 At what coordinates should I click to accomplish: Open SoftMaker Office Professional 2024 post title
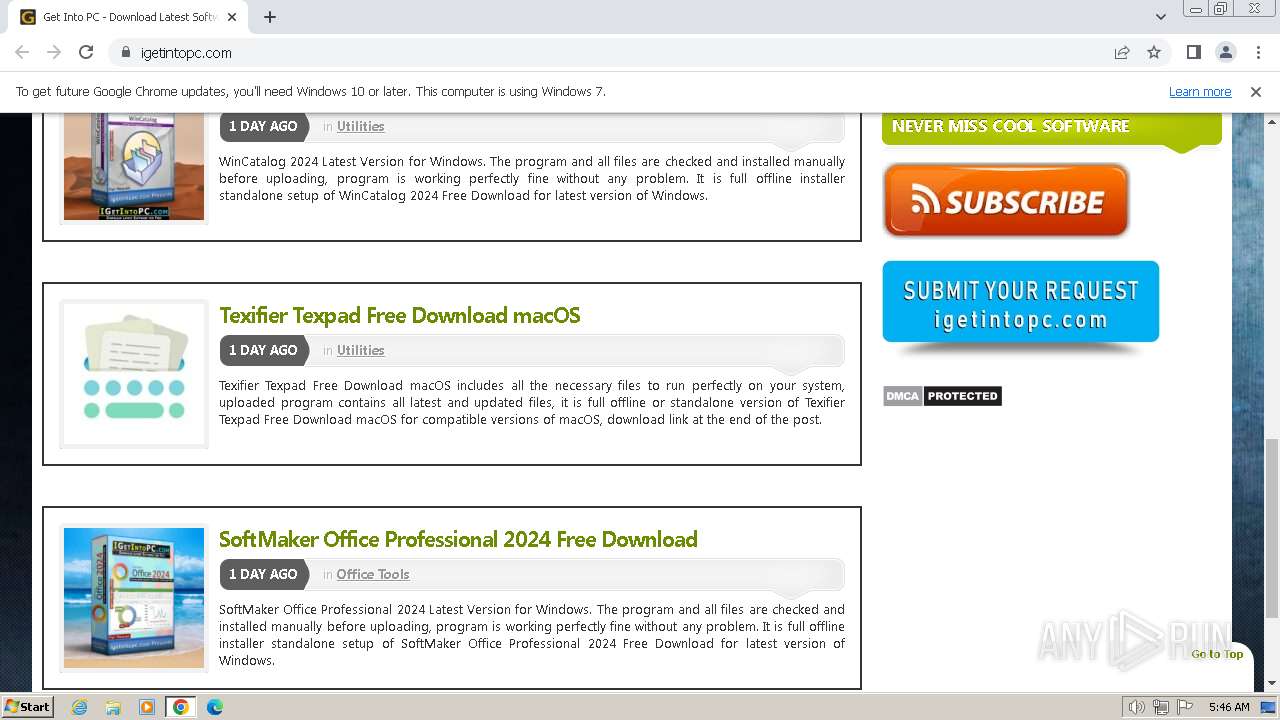coord(458,539)
